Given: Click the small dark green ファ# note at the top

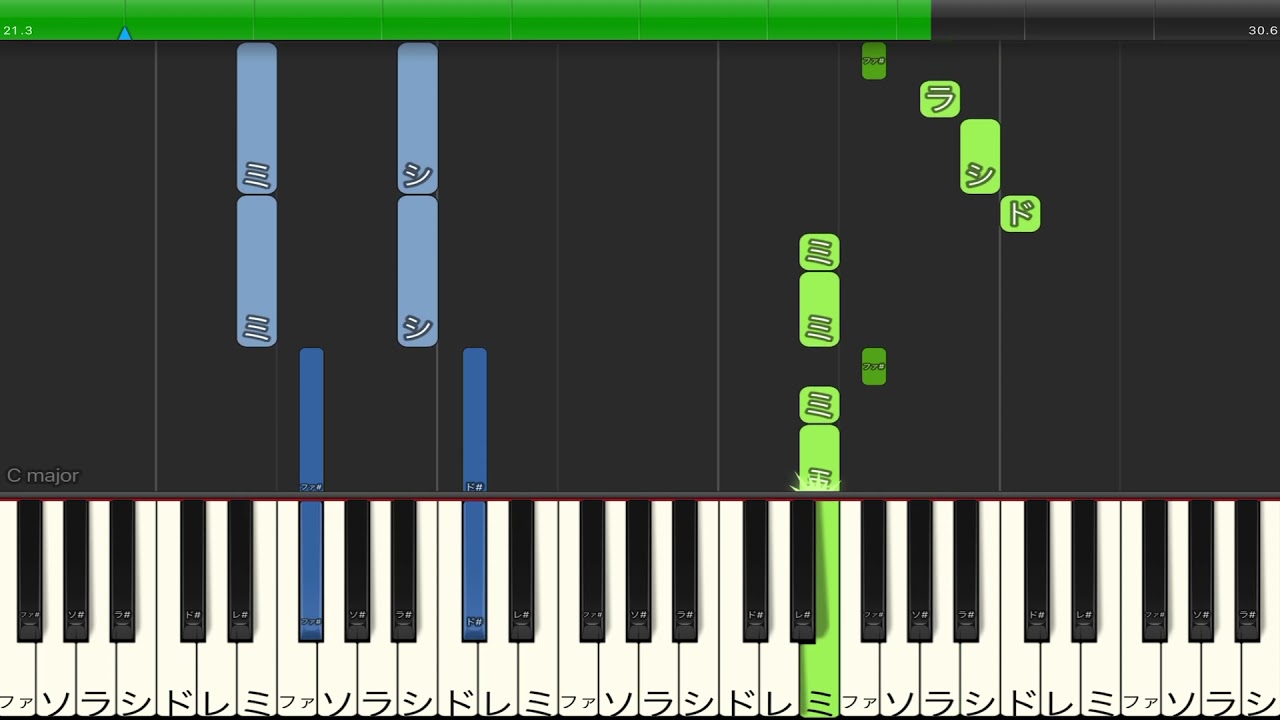Looking at the screenshot, I should point(874,61).
